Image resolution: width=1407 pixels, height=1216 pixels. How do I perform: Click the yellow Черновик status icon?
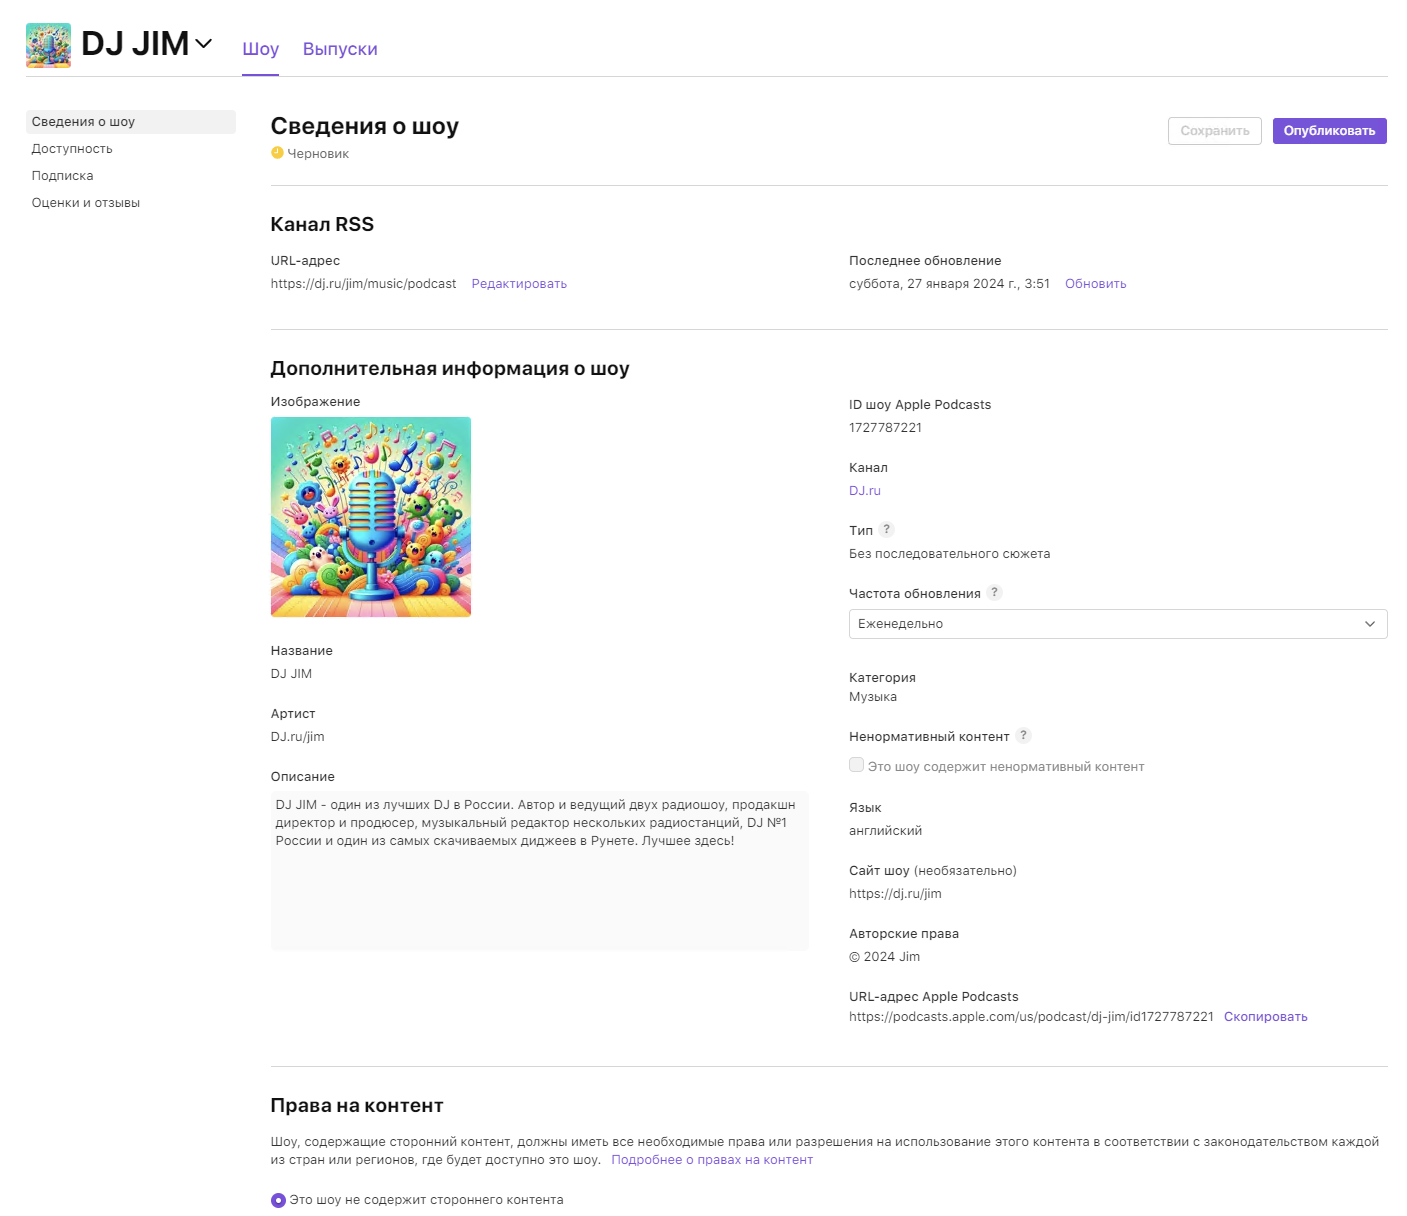[277, 153]
